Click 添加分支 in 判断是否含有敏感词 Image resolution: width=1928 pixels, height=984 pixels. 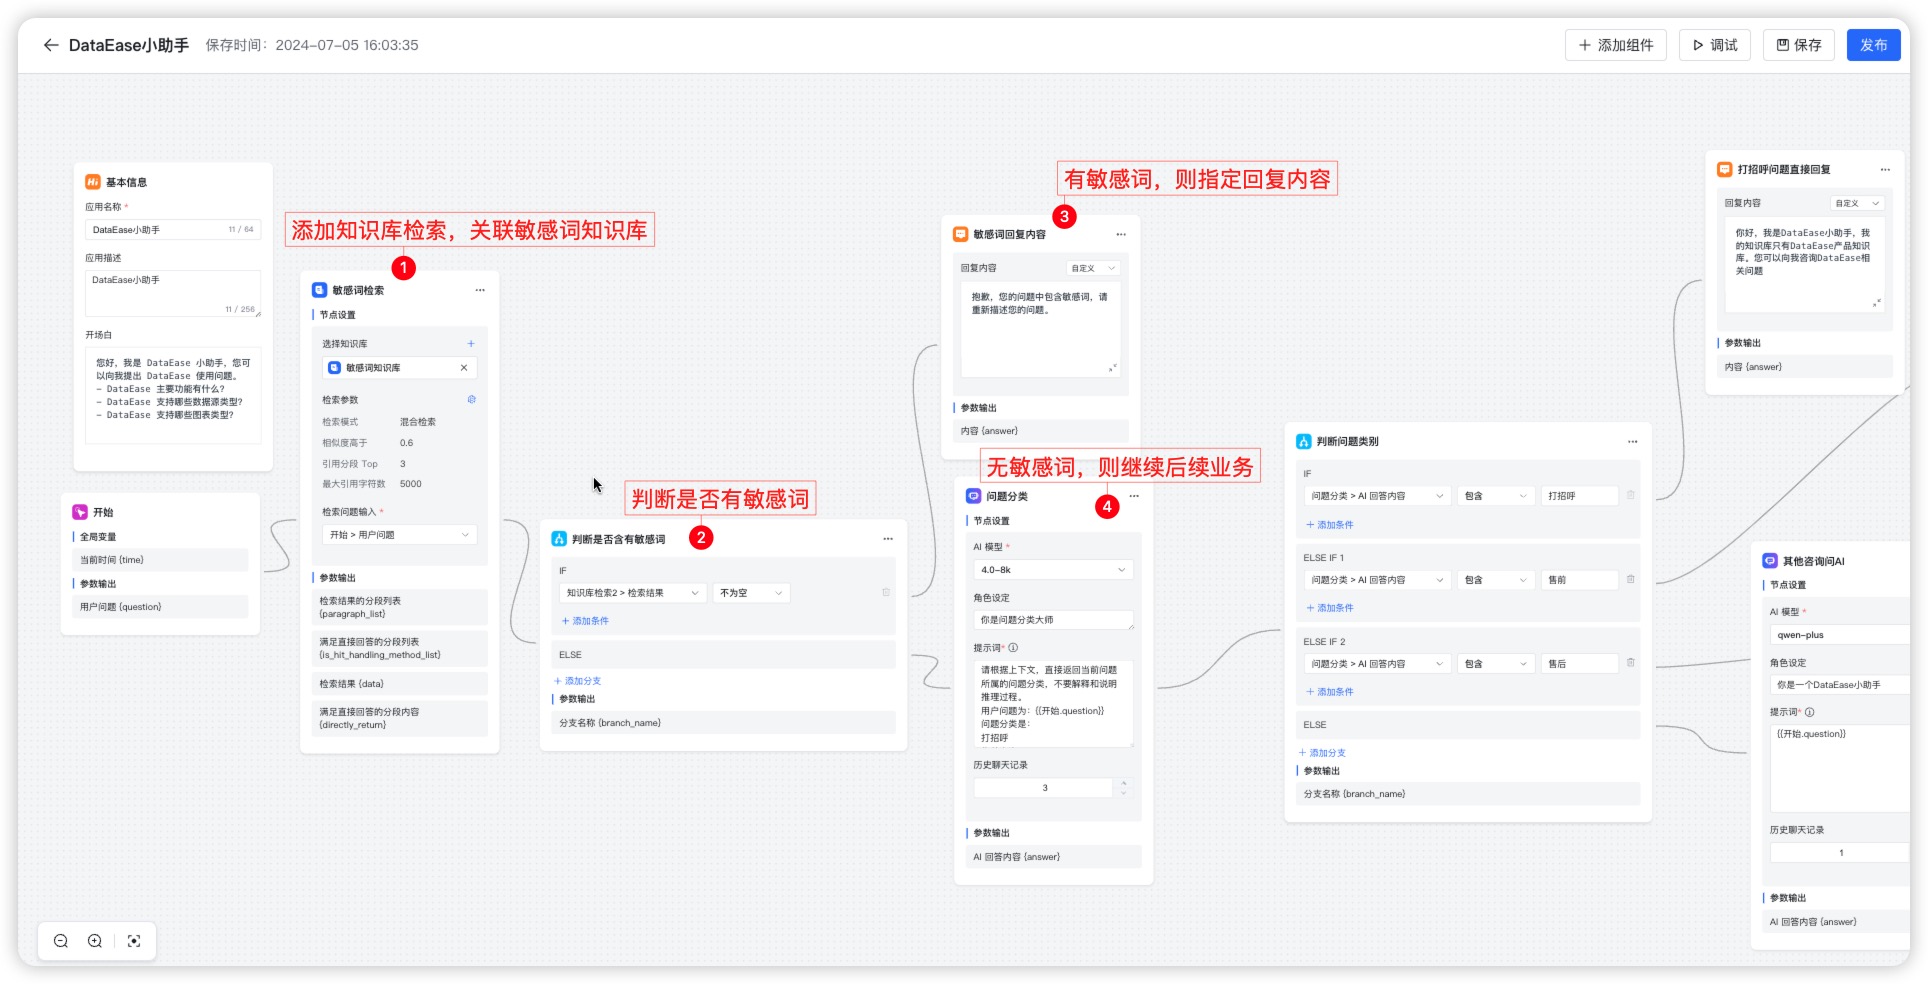578,681
